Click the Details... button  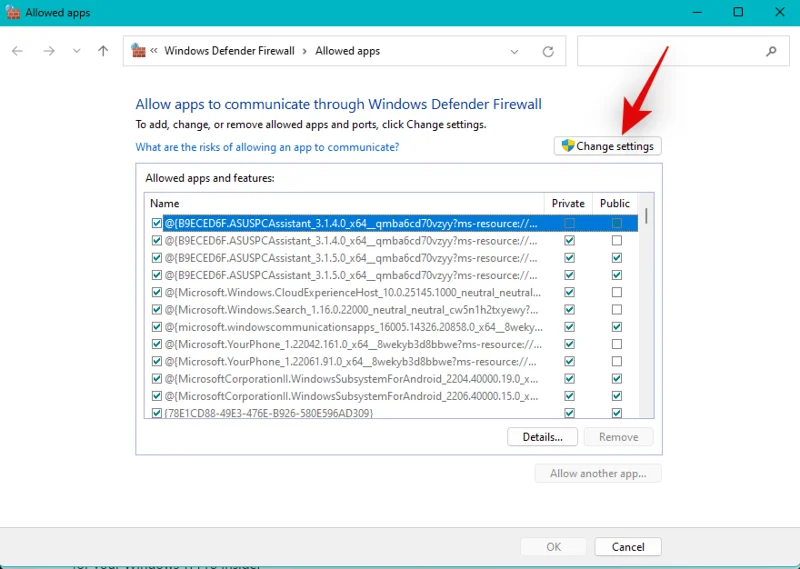pyautogui.click(x=542, y=437)
